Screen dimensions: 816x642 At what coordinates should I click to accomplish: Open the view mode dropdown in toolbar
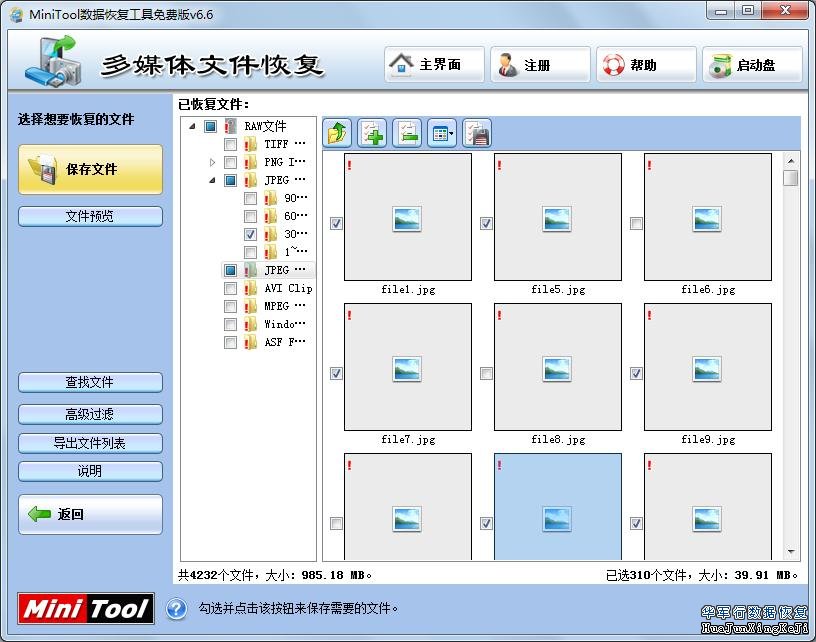click(442, 133)
